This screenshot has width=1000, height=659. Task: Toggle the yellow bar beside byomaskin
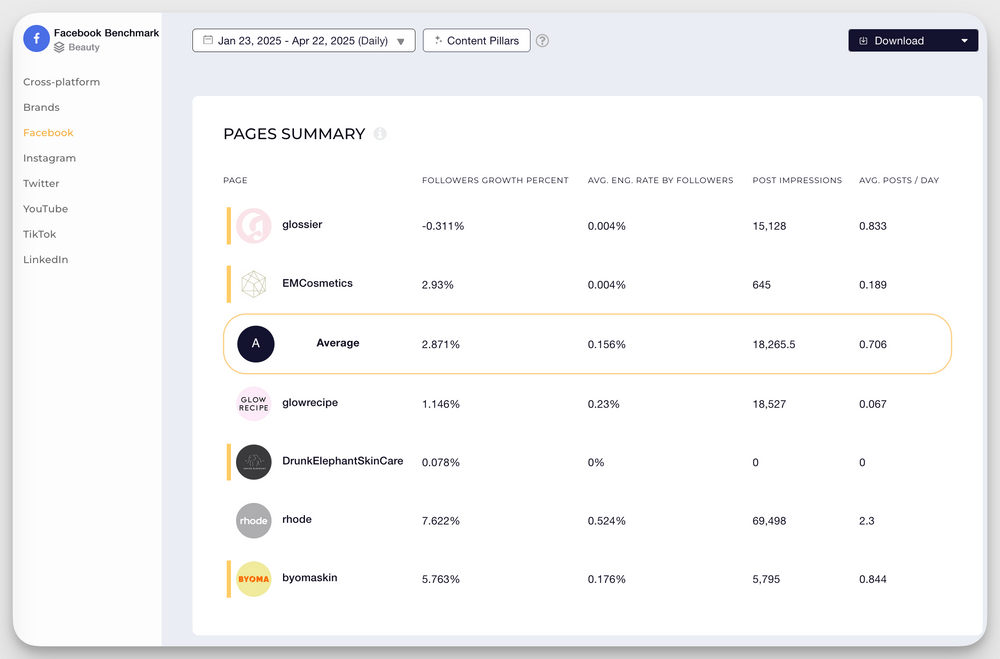[x=227, y=578]
